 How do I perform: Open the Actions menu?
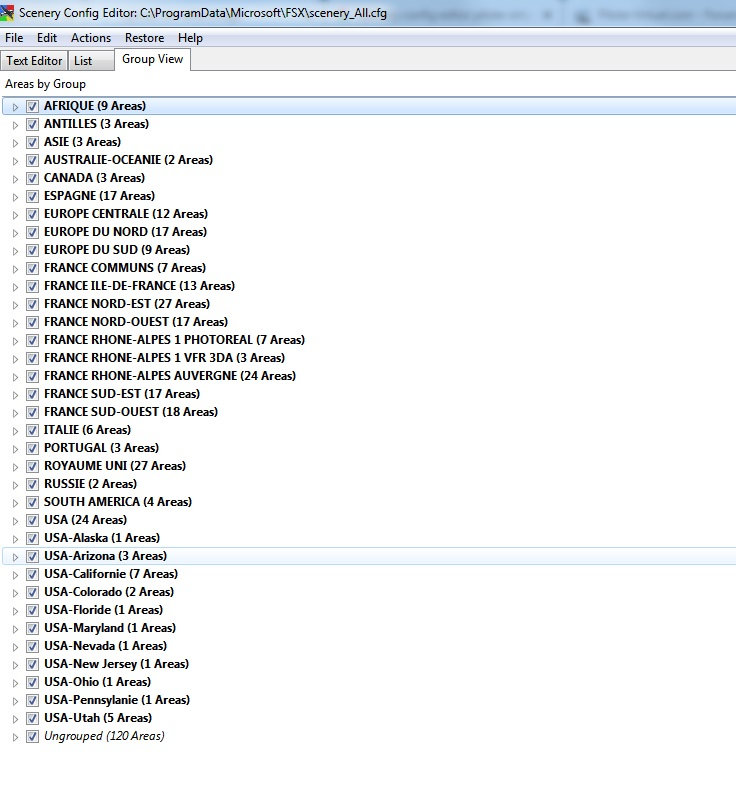tap(91, 38)
